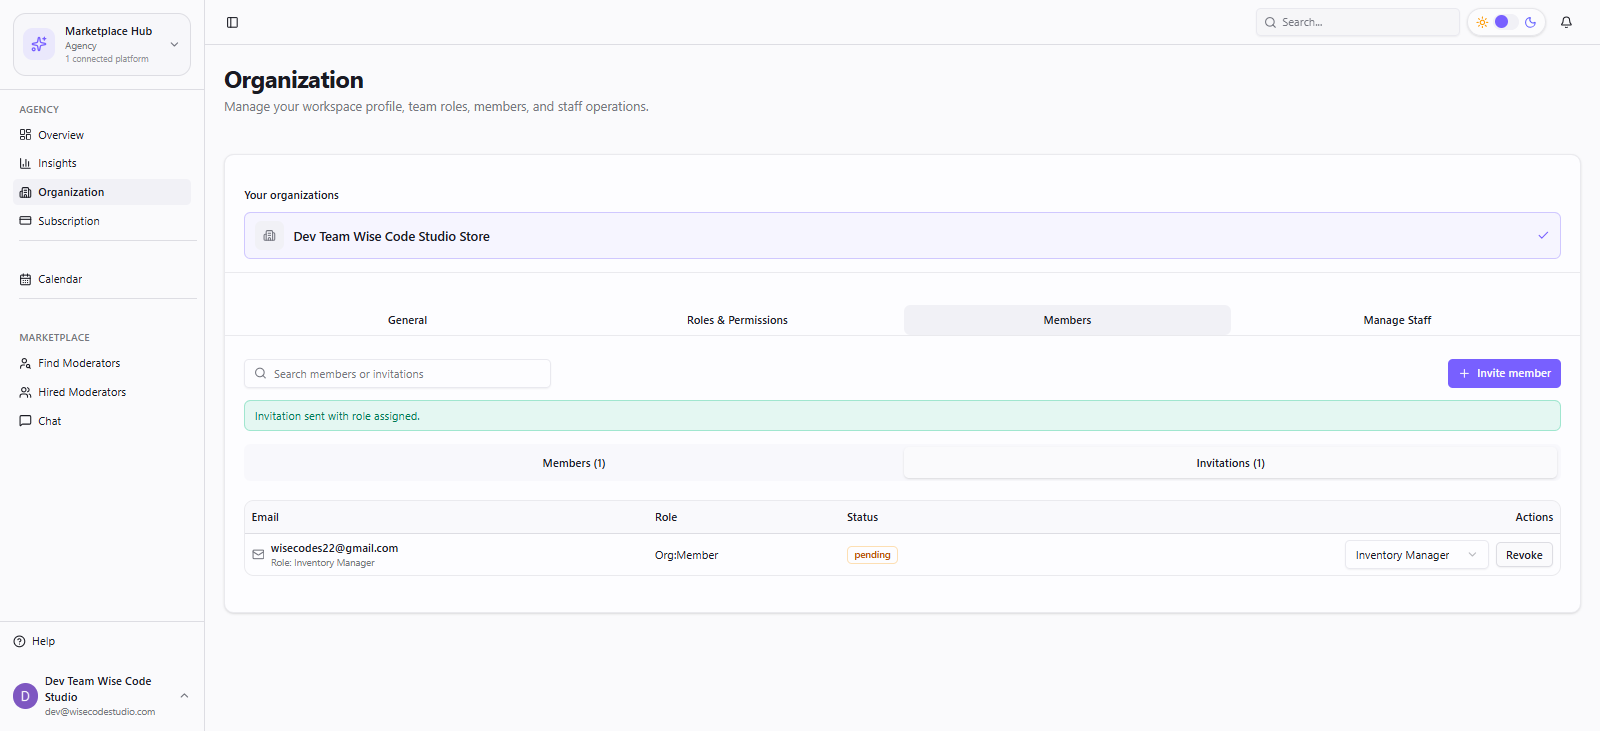Open the Dev Team Wise Code Studio Store selector
Viewport: 1600px width, 731px height.
(x=902, y=236)
